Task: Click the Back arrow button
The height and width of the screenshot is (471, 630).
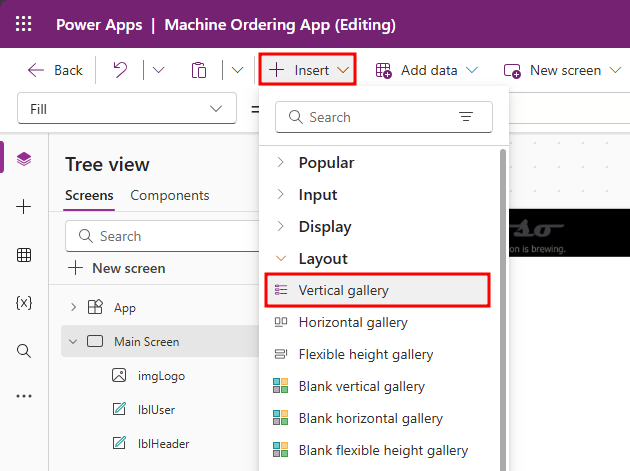Action: (x=55, y=70)
